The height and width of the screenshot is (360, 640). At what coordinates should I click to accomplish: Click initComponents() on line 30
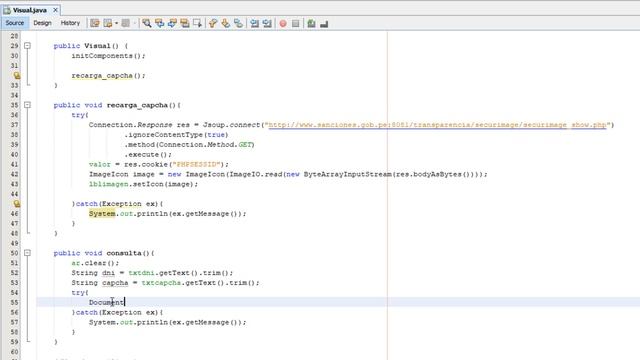pos(108,56)
